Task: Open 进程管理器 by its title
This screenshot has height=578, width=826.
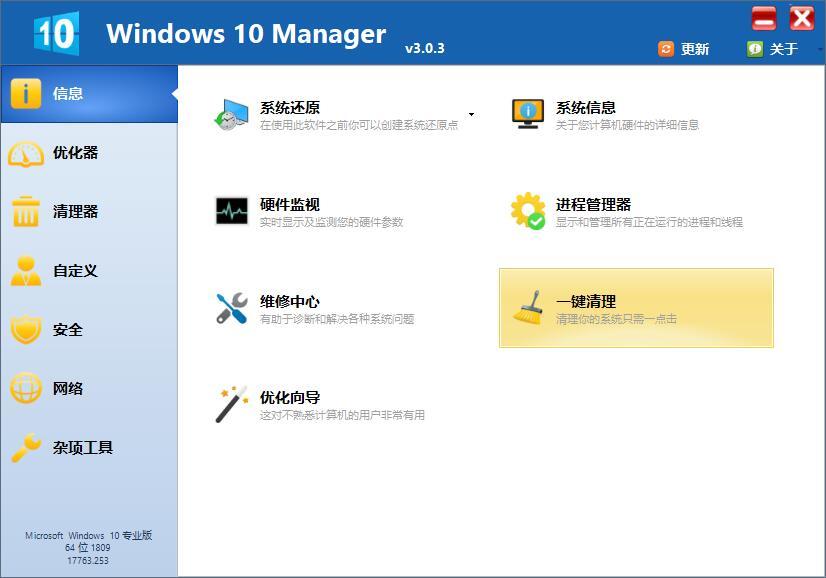Action: pos(593,204)
